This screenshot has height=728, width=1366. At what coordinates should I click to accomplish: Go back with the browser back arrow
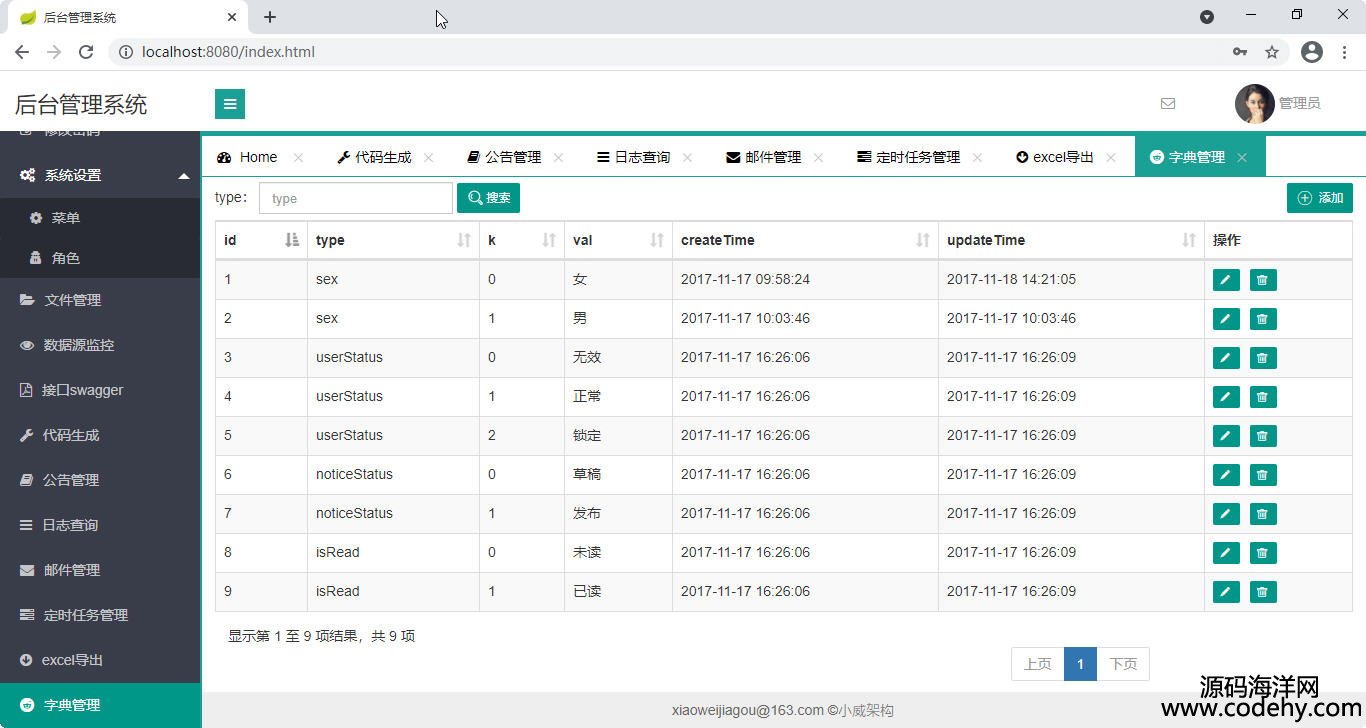click(22, 52)
